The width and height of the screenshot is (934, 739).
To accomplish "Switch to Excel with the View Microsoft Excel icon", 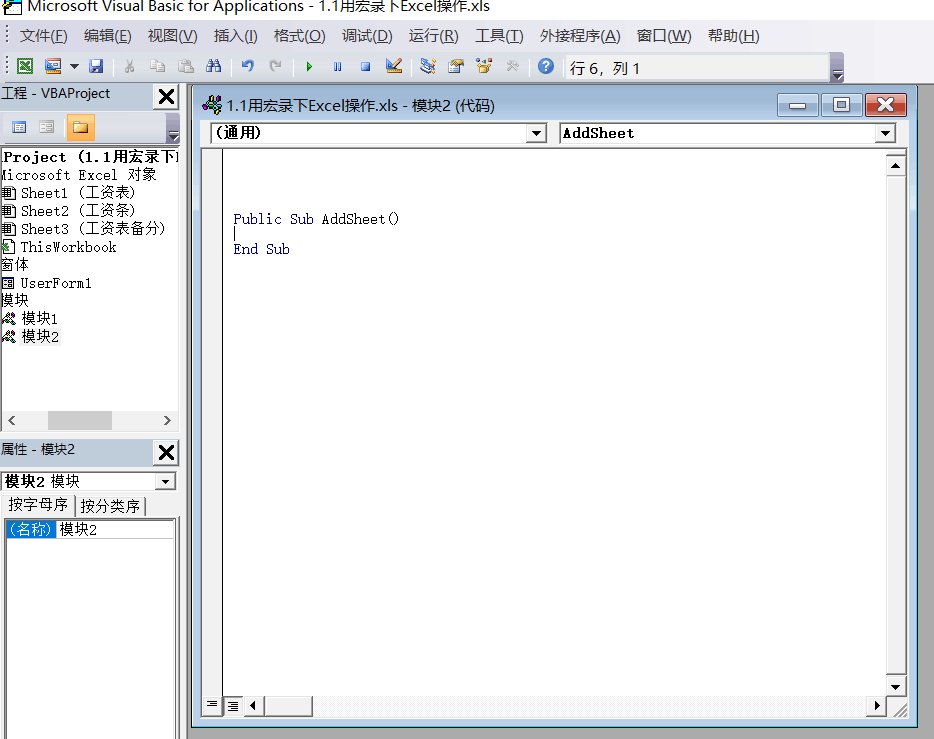I will [22, 66].
